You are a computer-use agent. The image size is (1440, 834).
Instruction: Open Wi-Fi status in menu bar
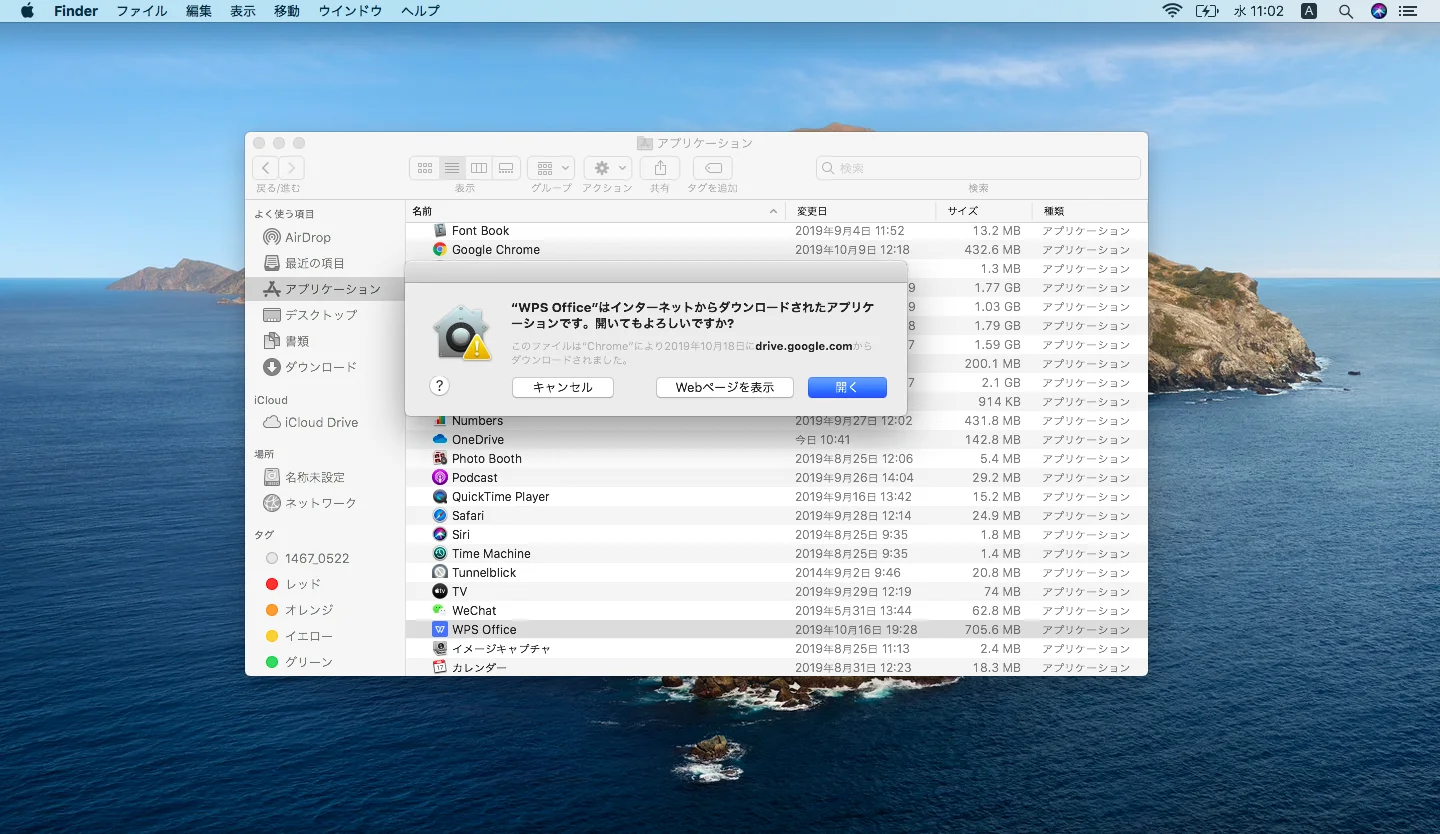point(1172,11)
